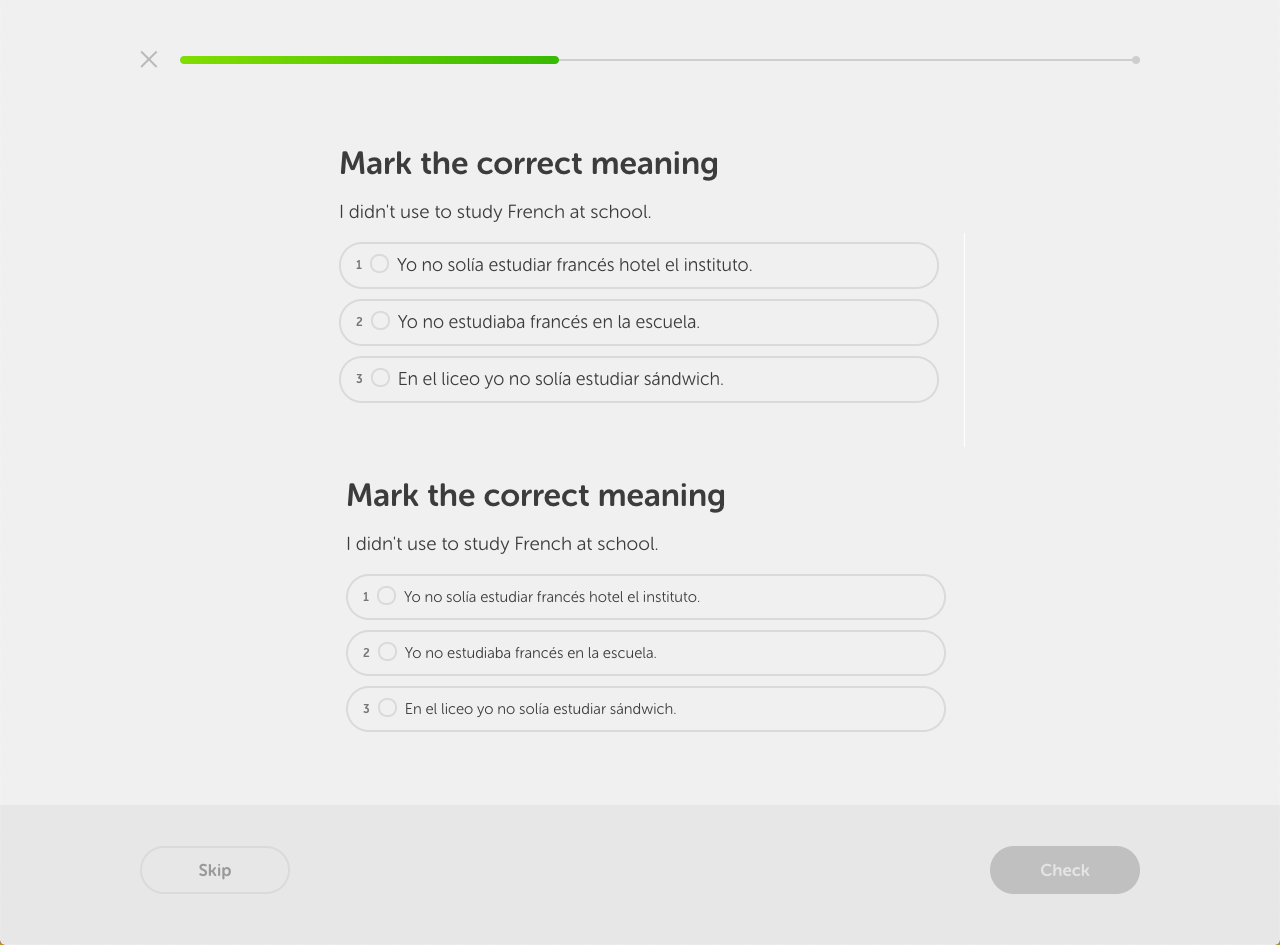Select radio button for option 3 in first question
Screen dimensions: 1280x945
381,378
